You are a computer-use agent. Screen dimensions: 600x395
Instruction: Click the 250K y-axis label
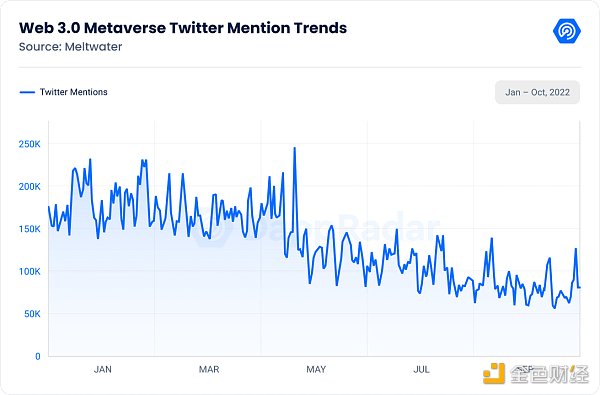pyautogui.click(x=29, y=144)
